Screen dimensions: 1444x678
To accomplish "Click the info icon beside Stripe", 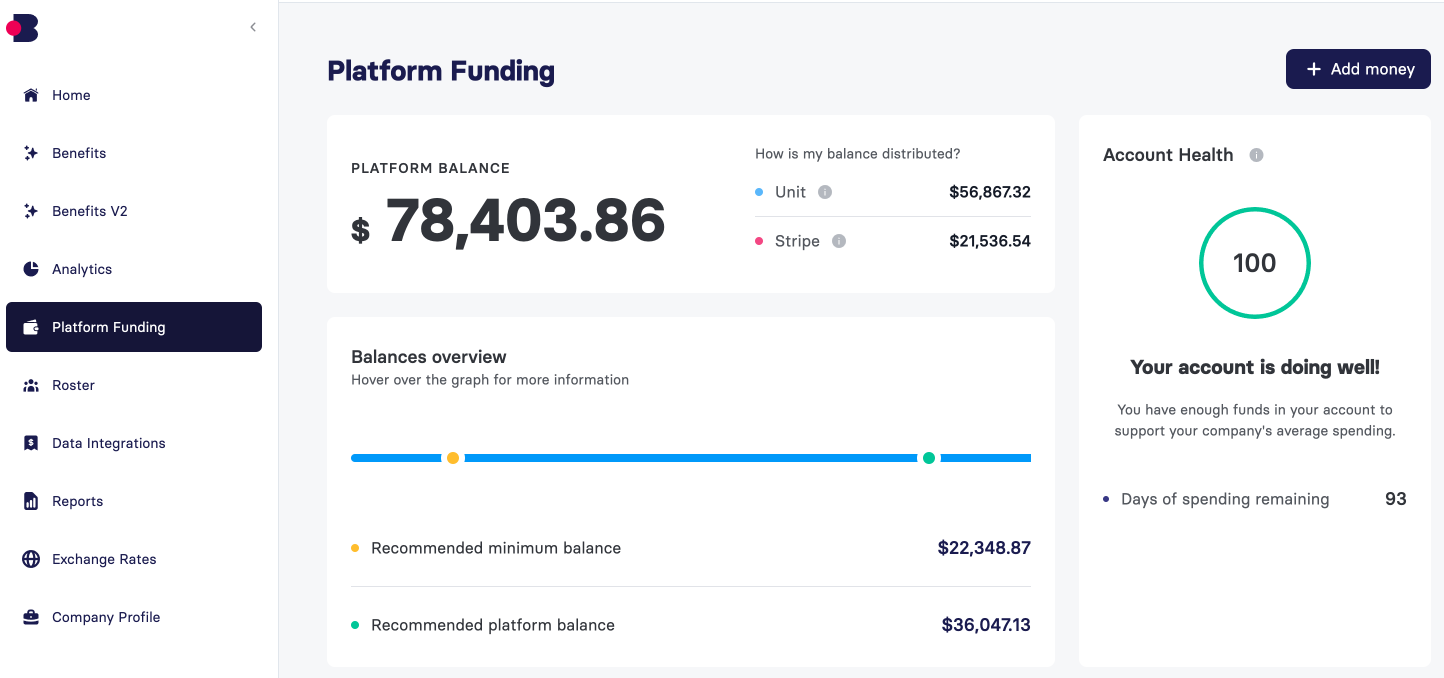I will tap(839, 241).
